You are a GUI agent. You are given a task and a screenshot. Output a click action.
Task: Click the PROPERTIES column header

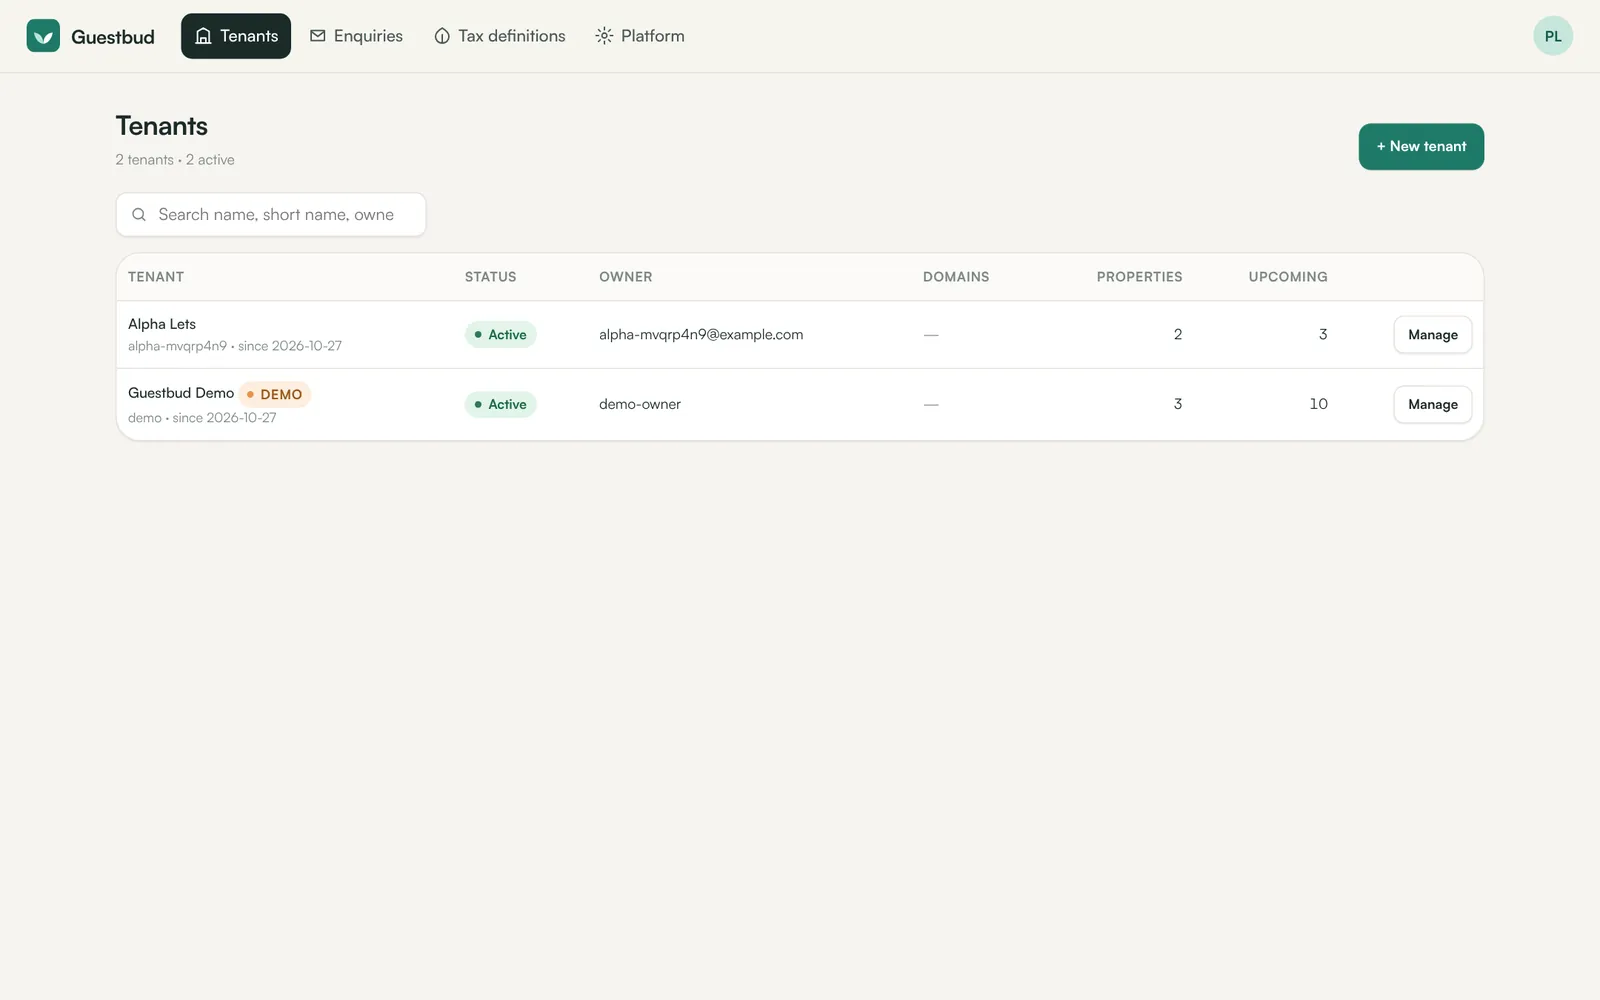coord(1139,277)
